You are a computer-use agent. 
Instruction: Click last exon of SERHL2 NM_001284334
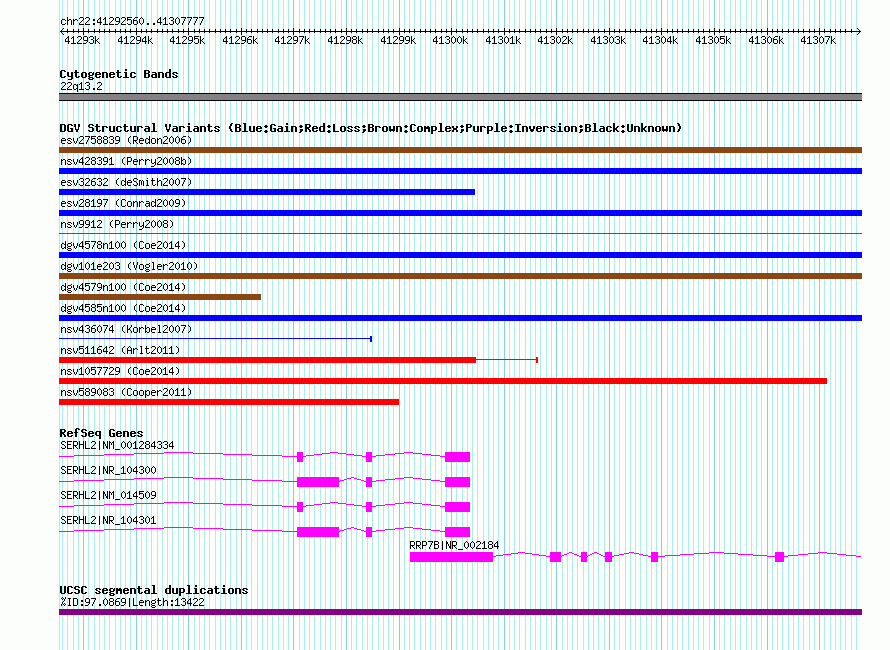457,457
